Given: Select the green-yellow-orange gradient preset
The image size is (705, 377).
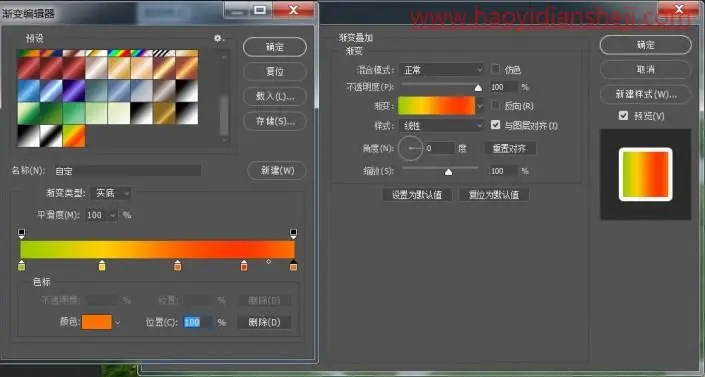Looking at the screenshot, I should [74, 136].
